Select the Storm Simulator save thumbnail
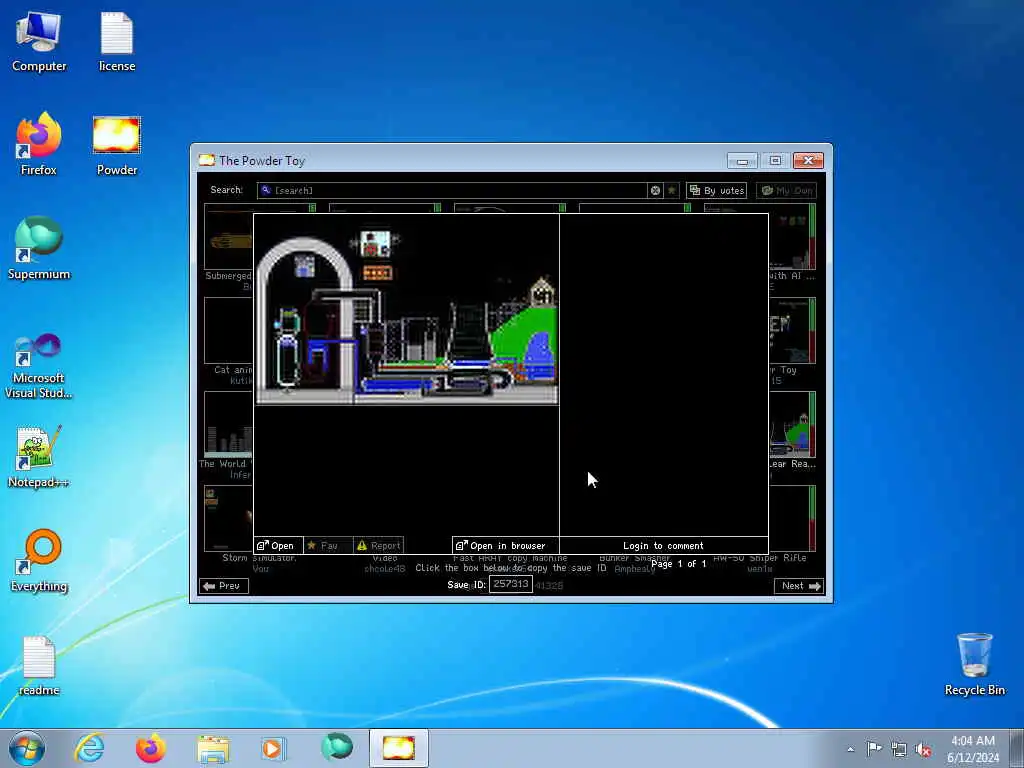Viewport: 1024px width, 768px height. tap(228, 519)
